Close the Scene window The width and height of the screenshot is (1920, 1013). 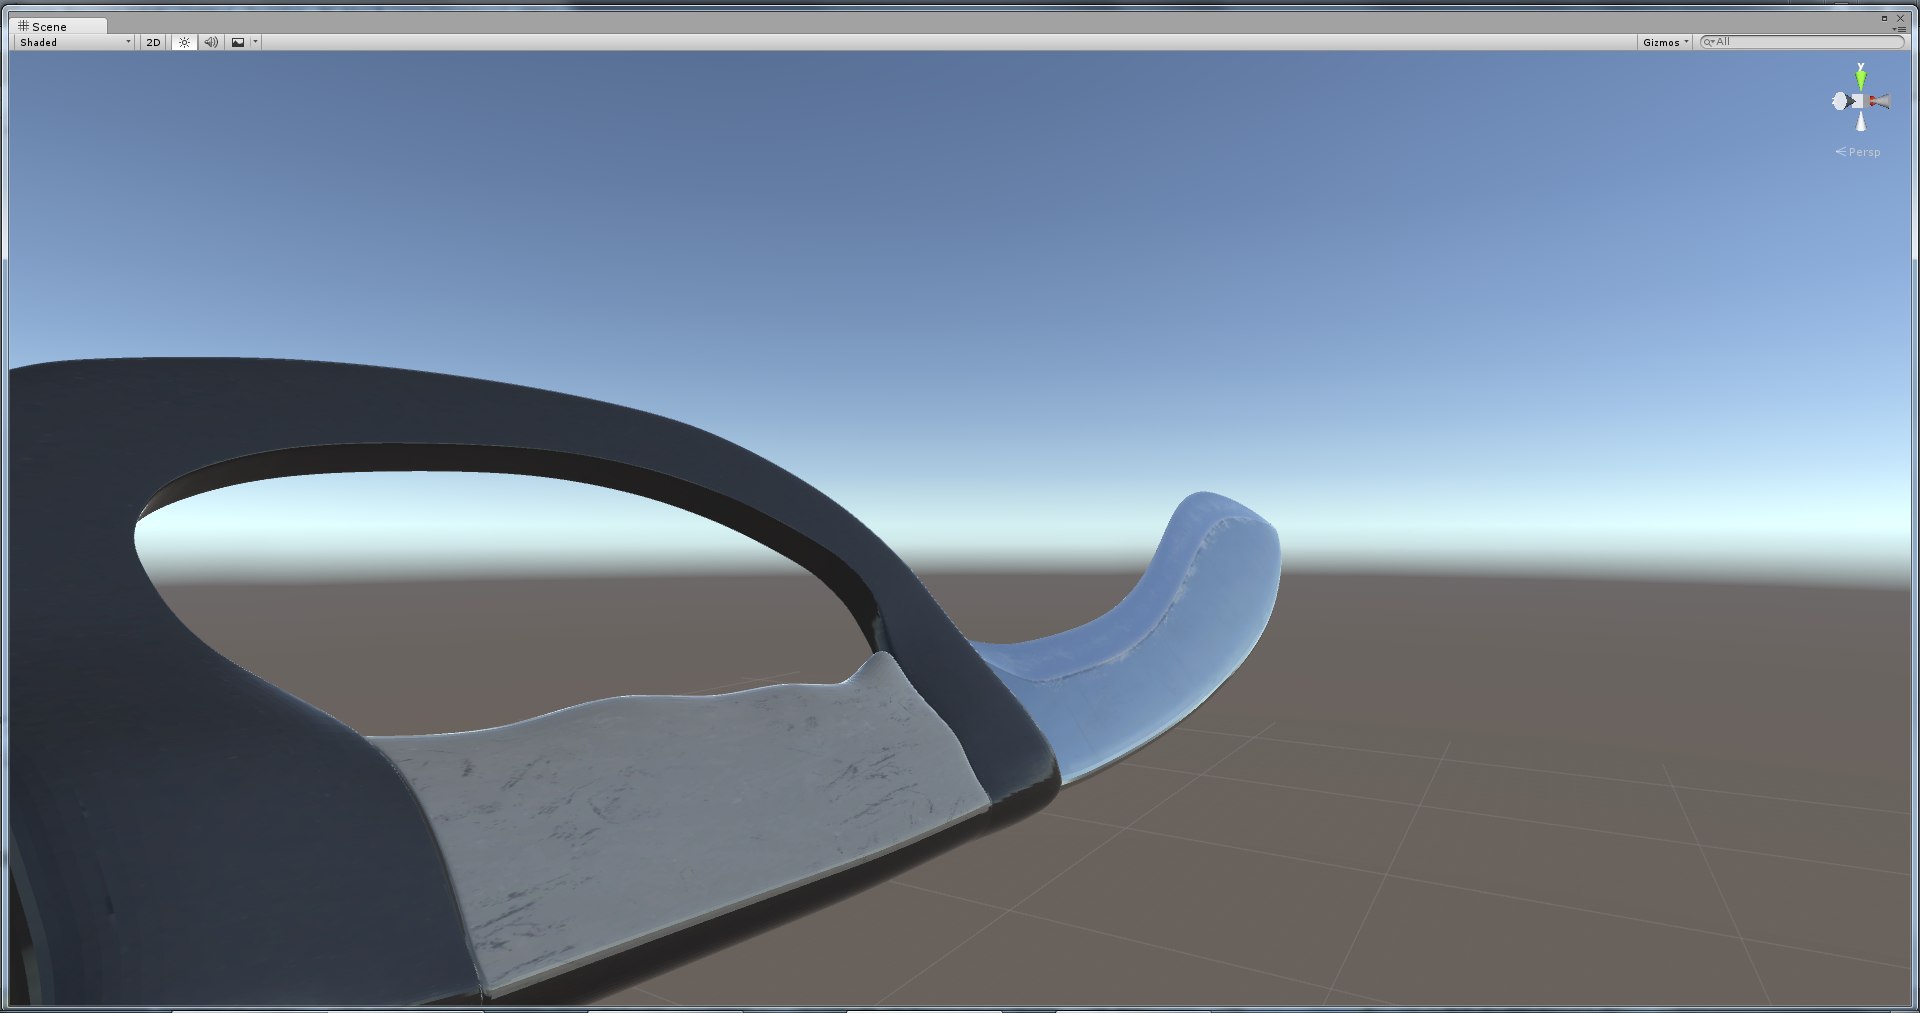pyautogui.click(x=1900, y=18)
